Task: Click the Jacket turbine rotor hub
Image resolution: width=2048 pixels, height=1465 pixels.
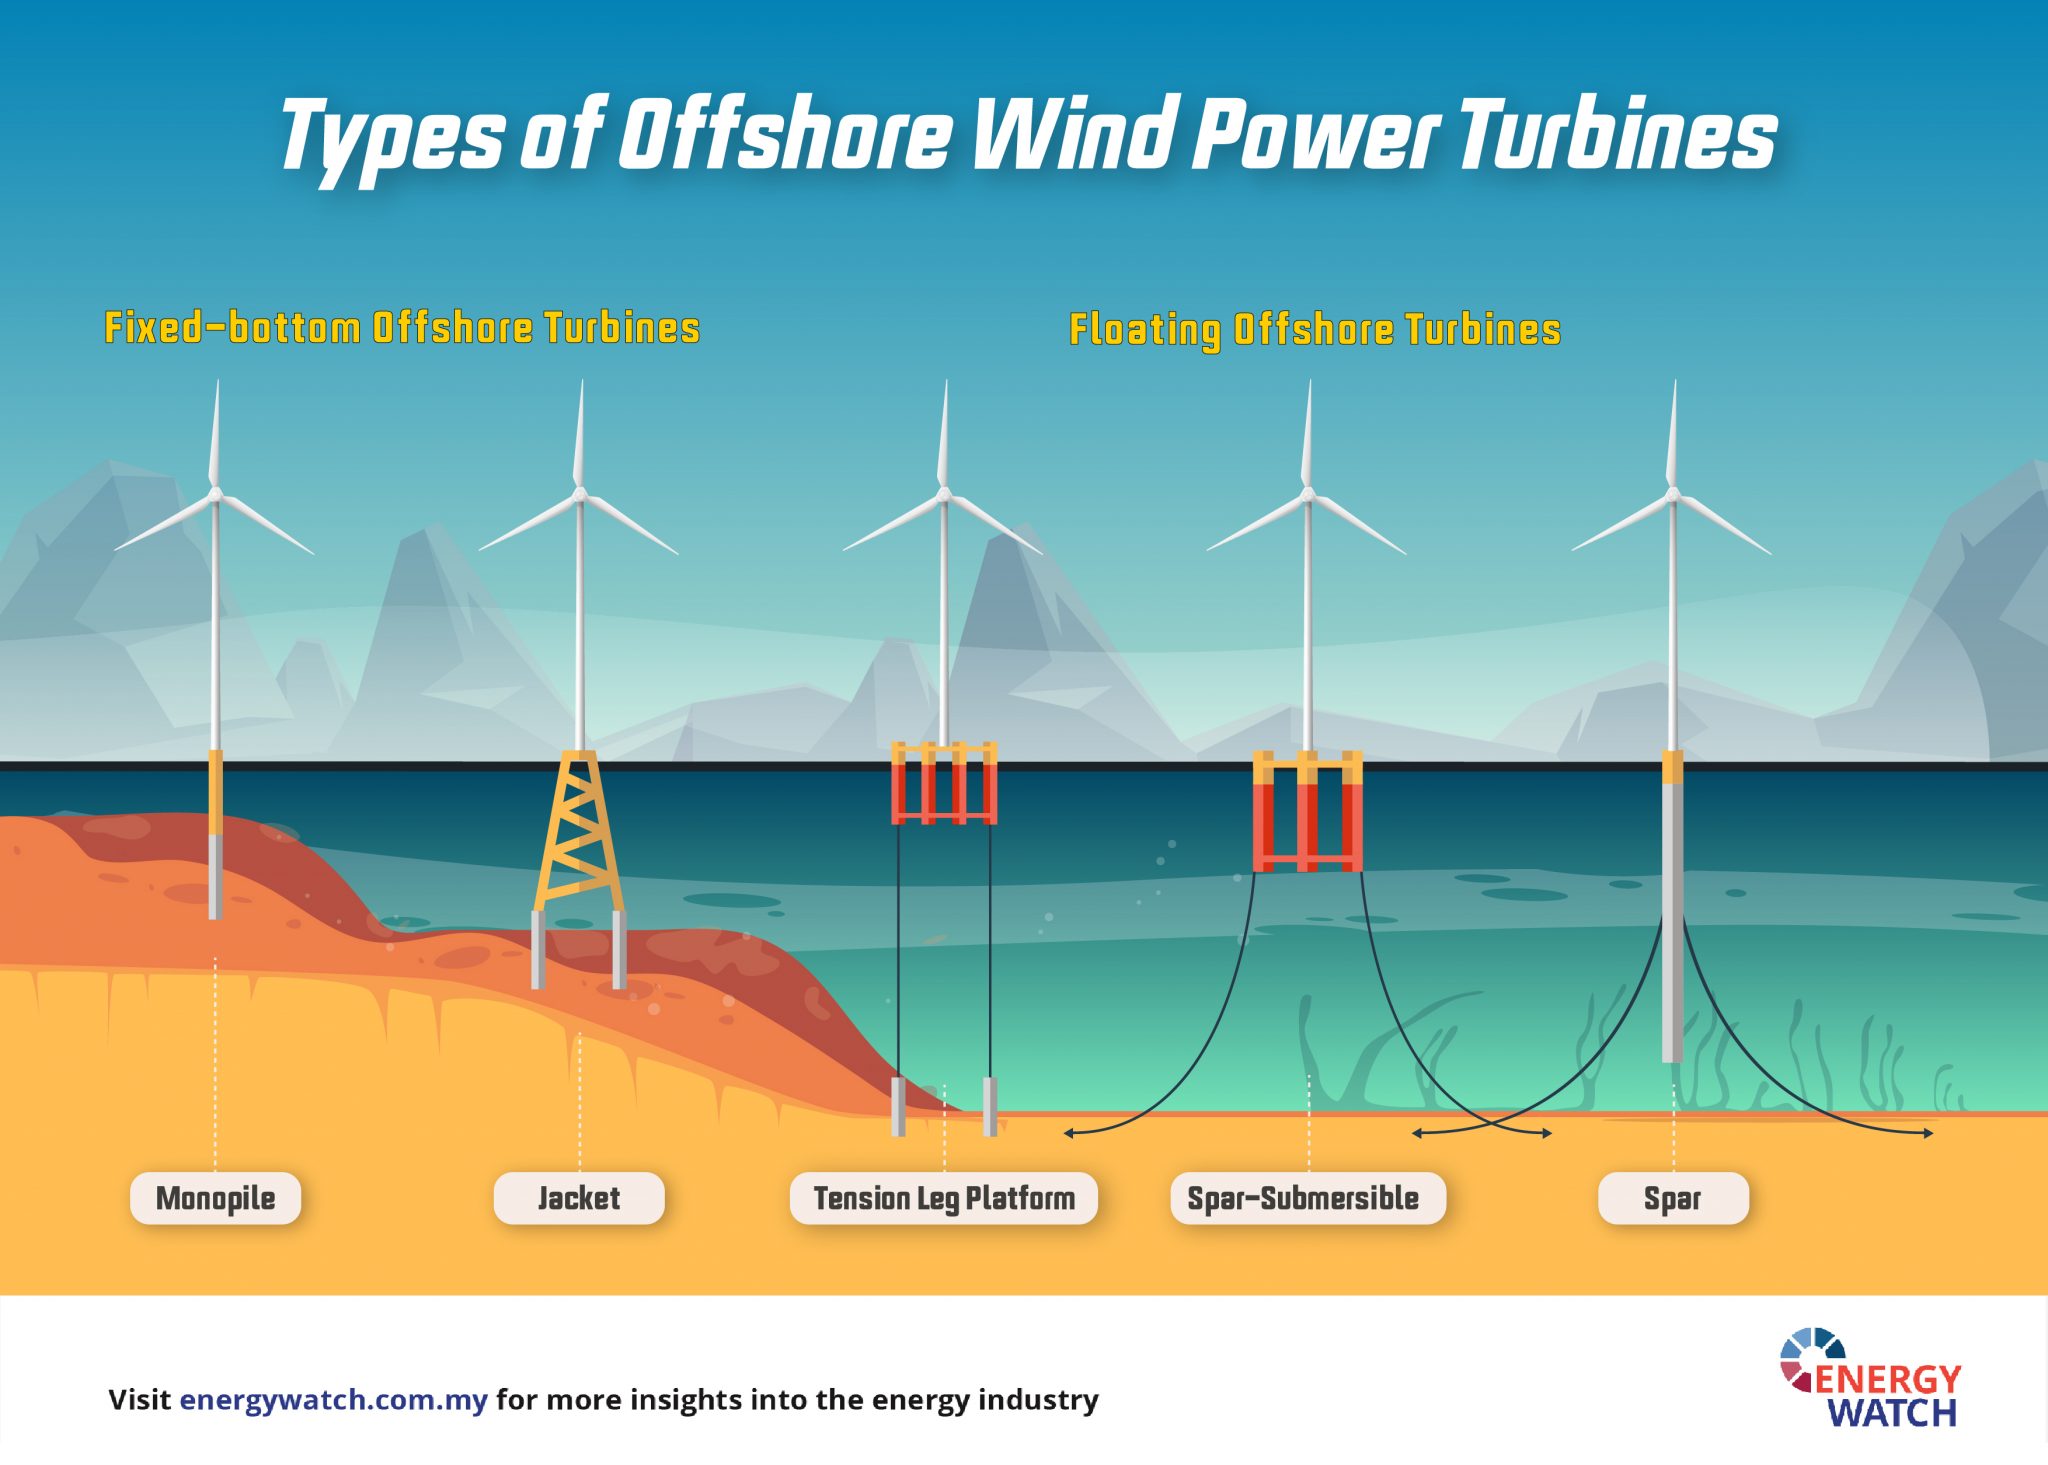Action: 579,495
